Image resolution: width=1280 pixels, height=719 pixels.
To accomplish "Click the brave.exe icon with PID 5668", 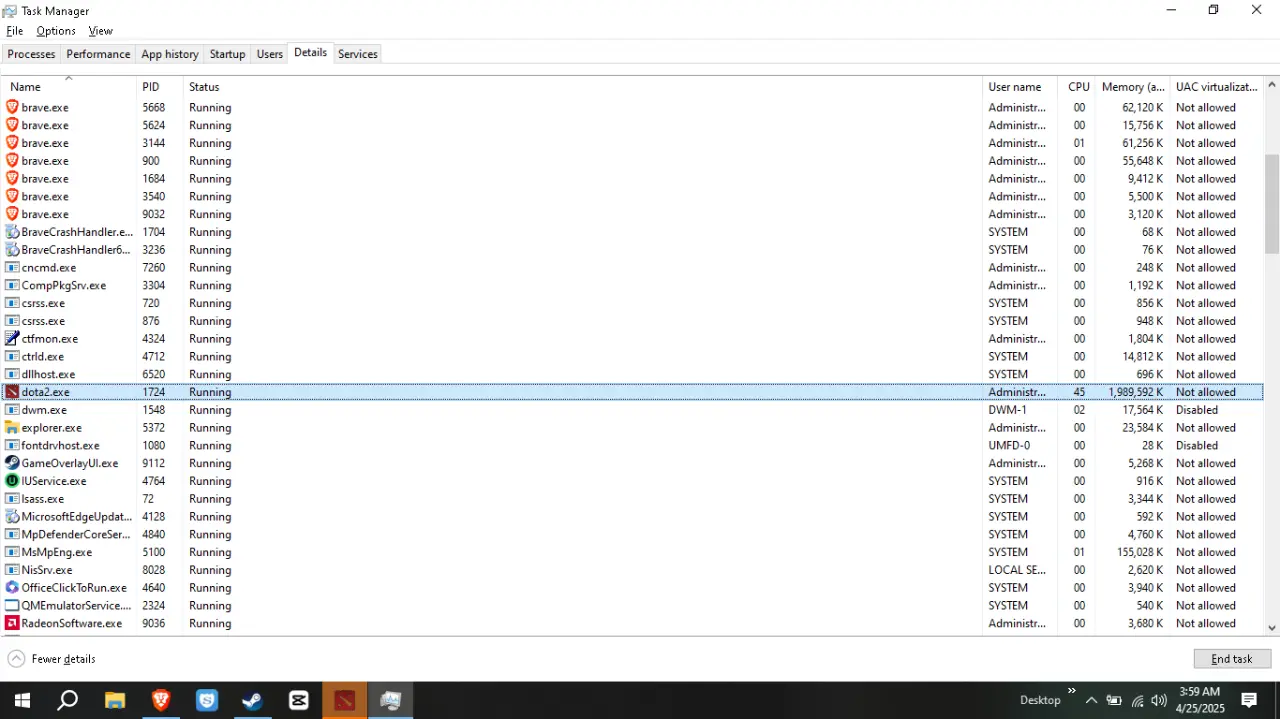I will click(x=12, y=107).
